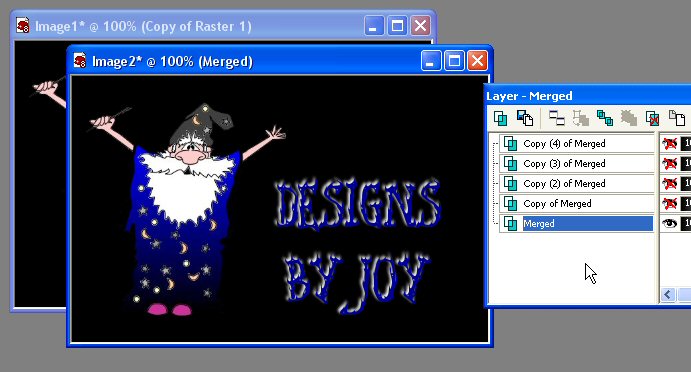691x372 pixels.
Task: Click the blue floppy-and-pages layer toolbar icon
Action: pos(525,118)
